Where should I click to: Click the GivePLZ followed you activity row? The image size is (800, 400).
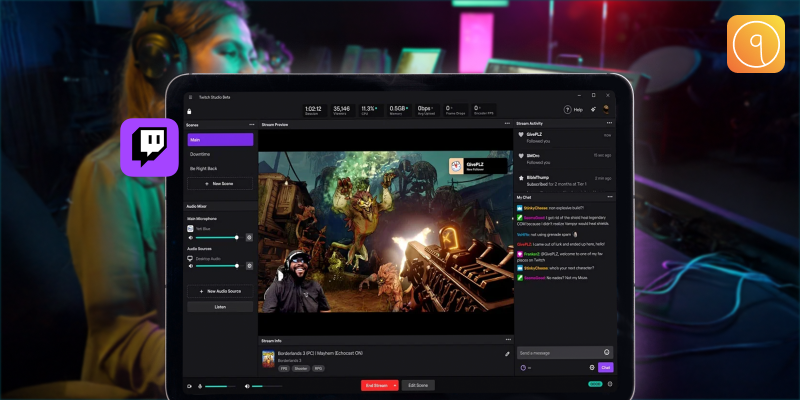[565, 138]
